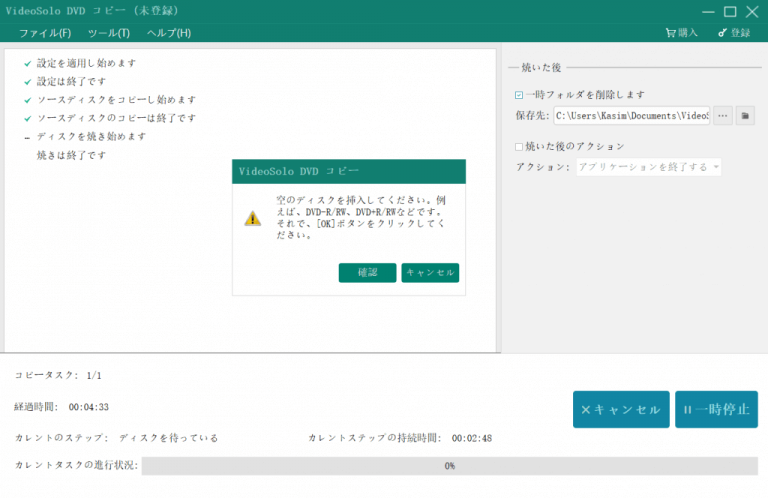Open the ヘルプ(H) menu
The image size is (768, 498).
[x=169, y=33]
